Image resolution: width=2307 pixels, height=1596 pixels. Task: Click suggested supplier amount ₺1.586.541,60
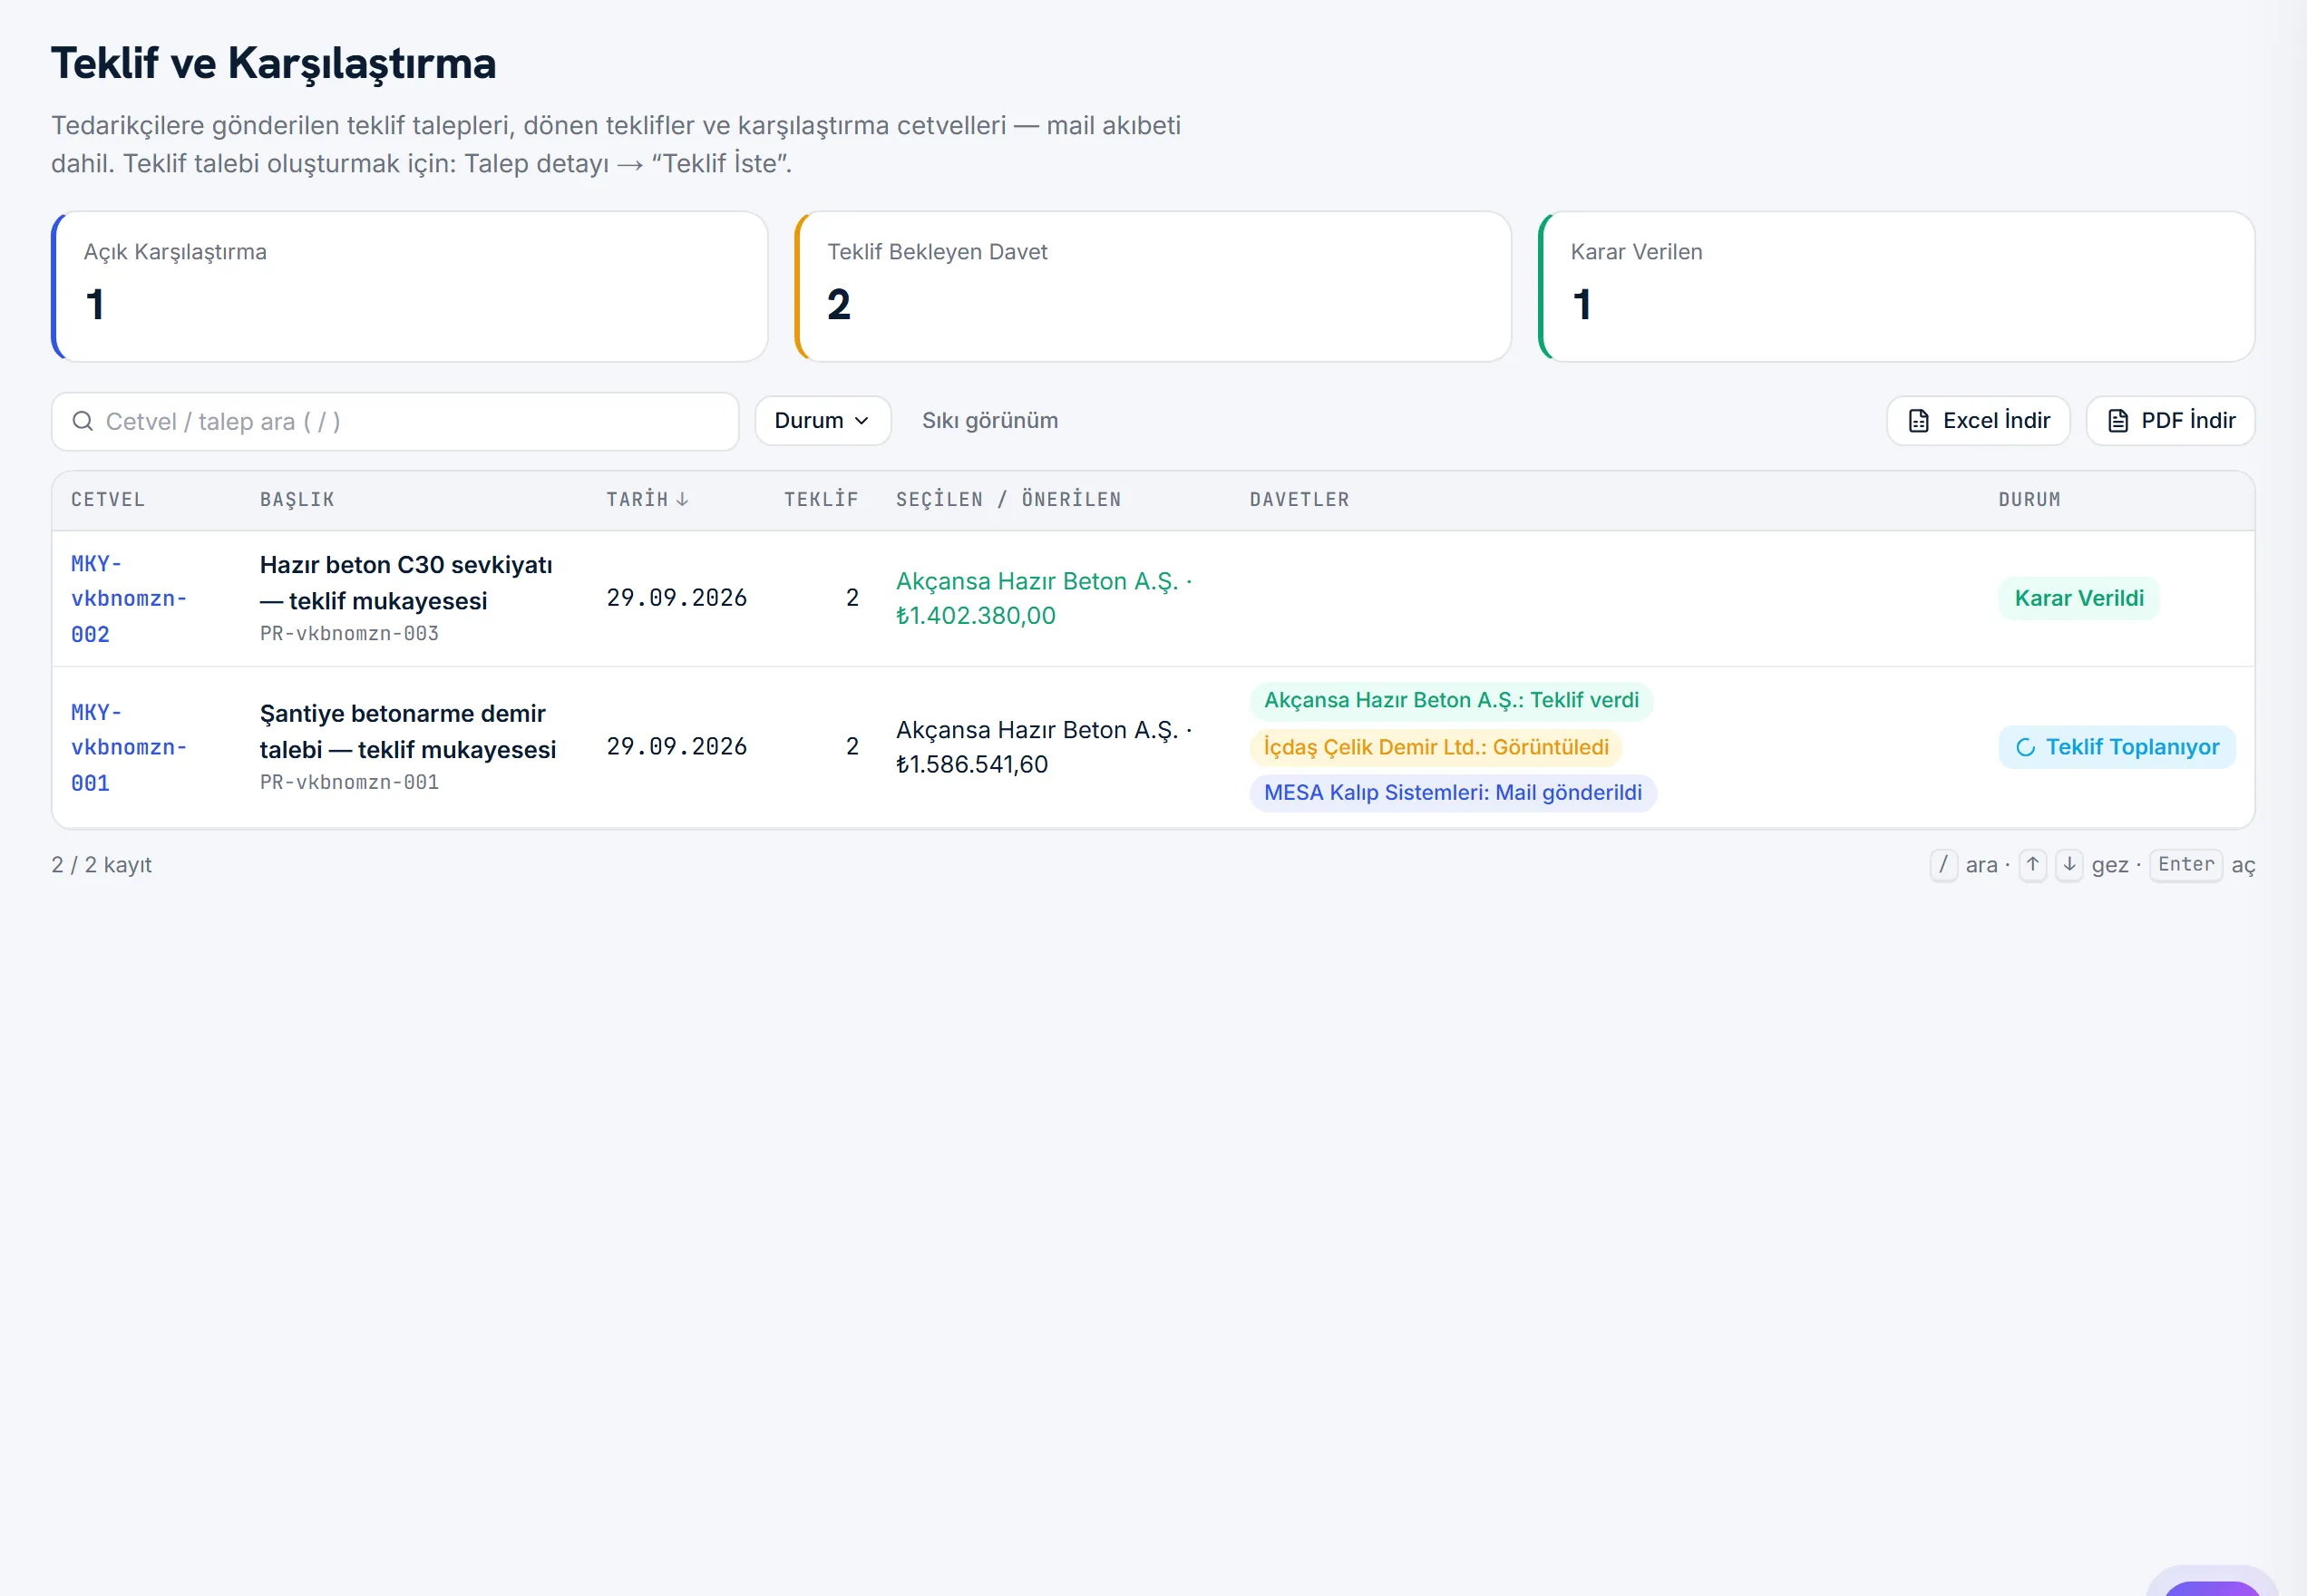pos(971,764)
